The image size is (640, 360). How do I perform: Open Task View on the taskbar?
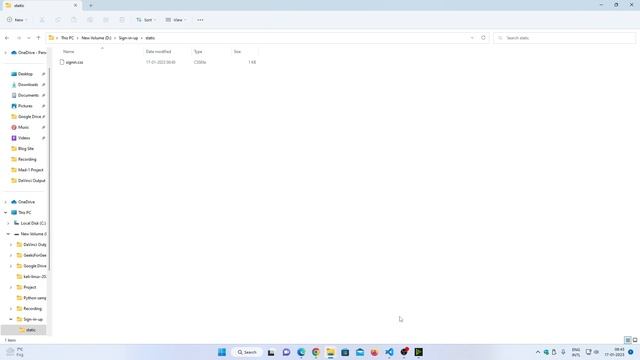click(x=271, y=352)
